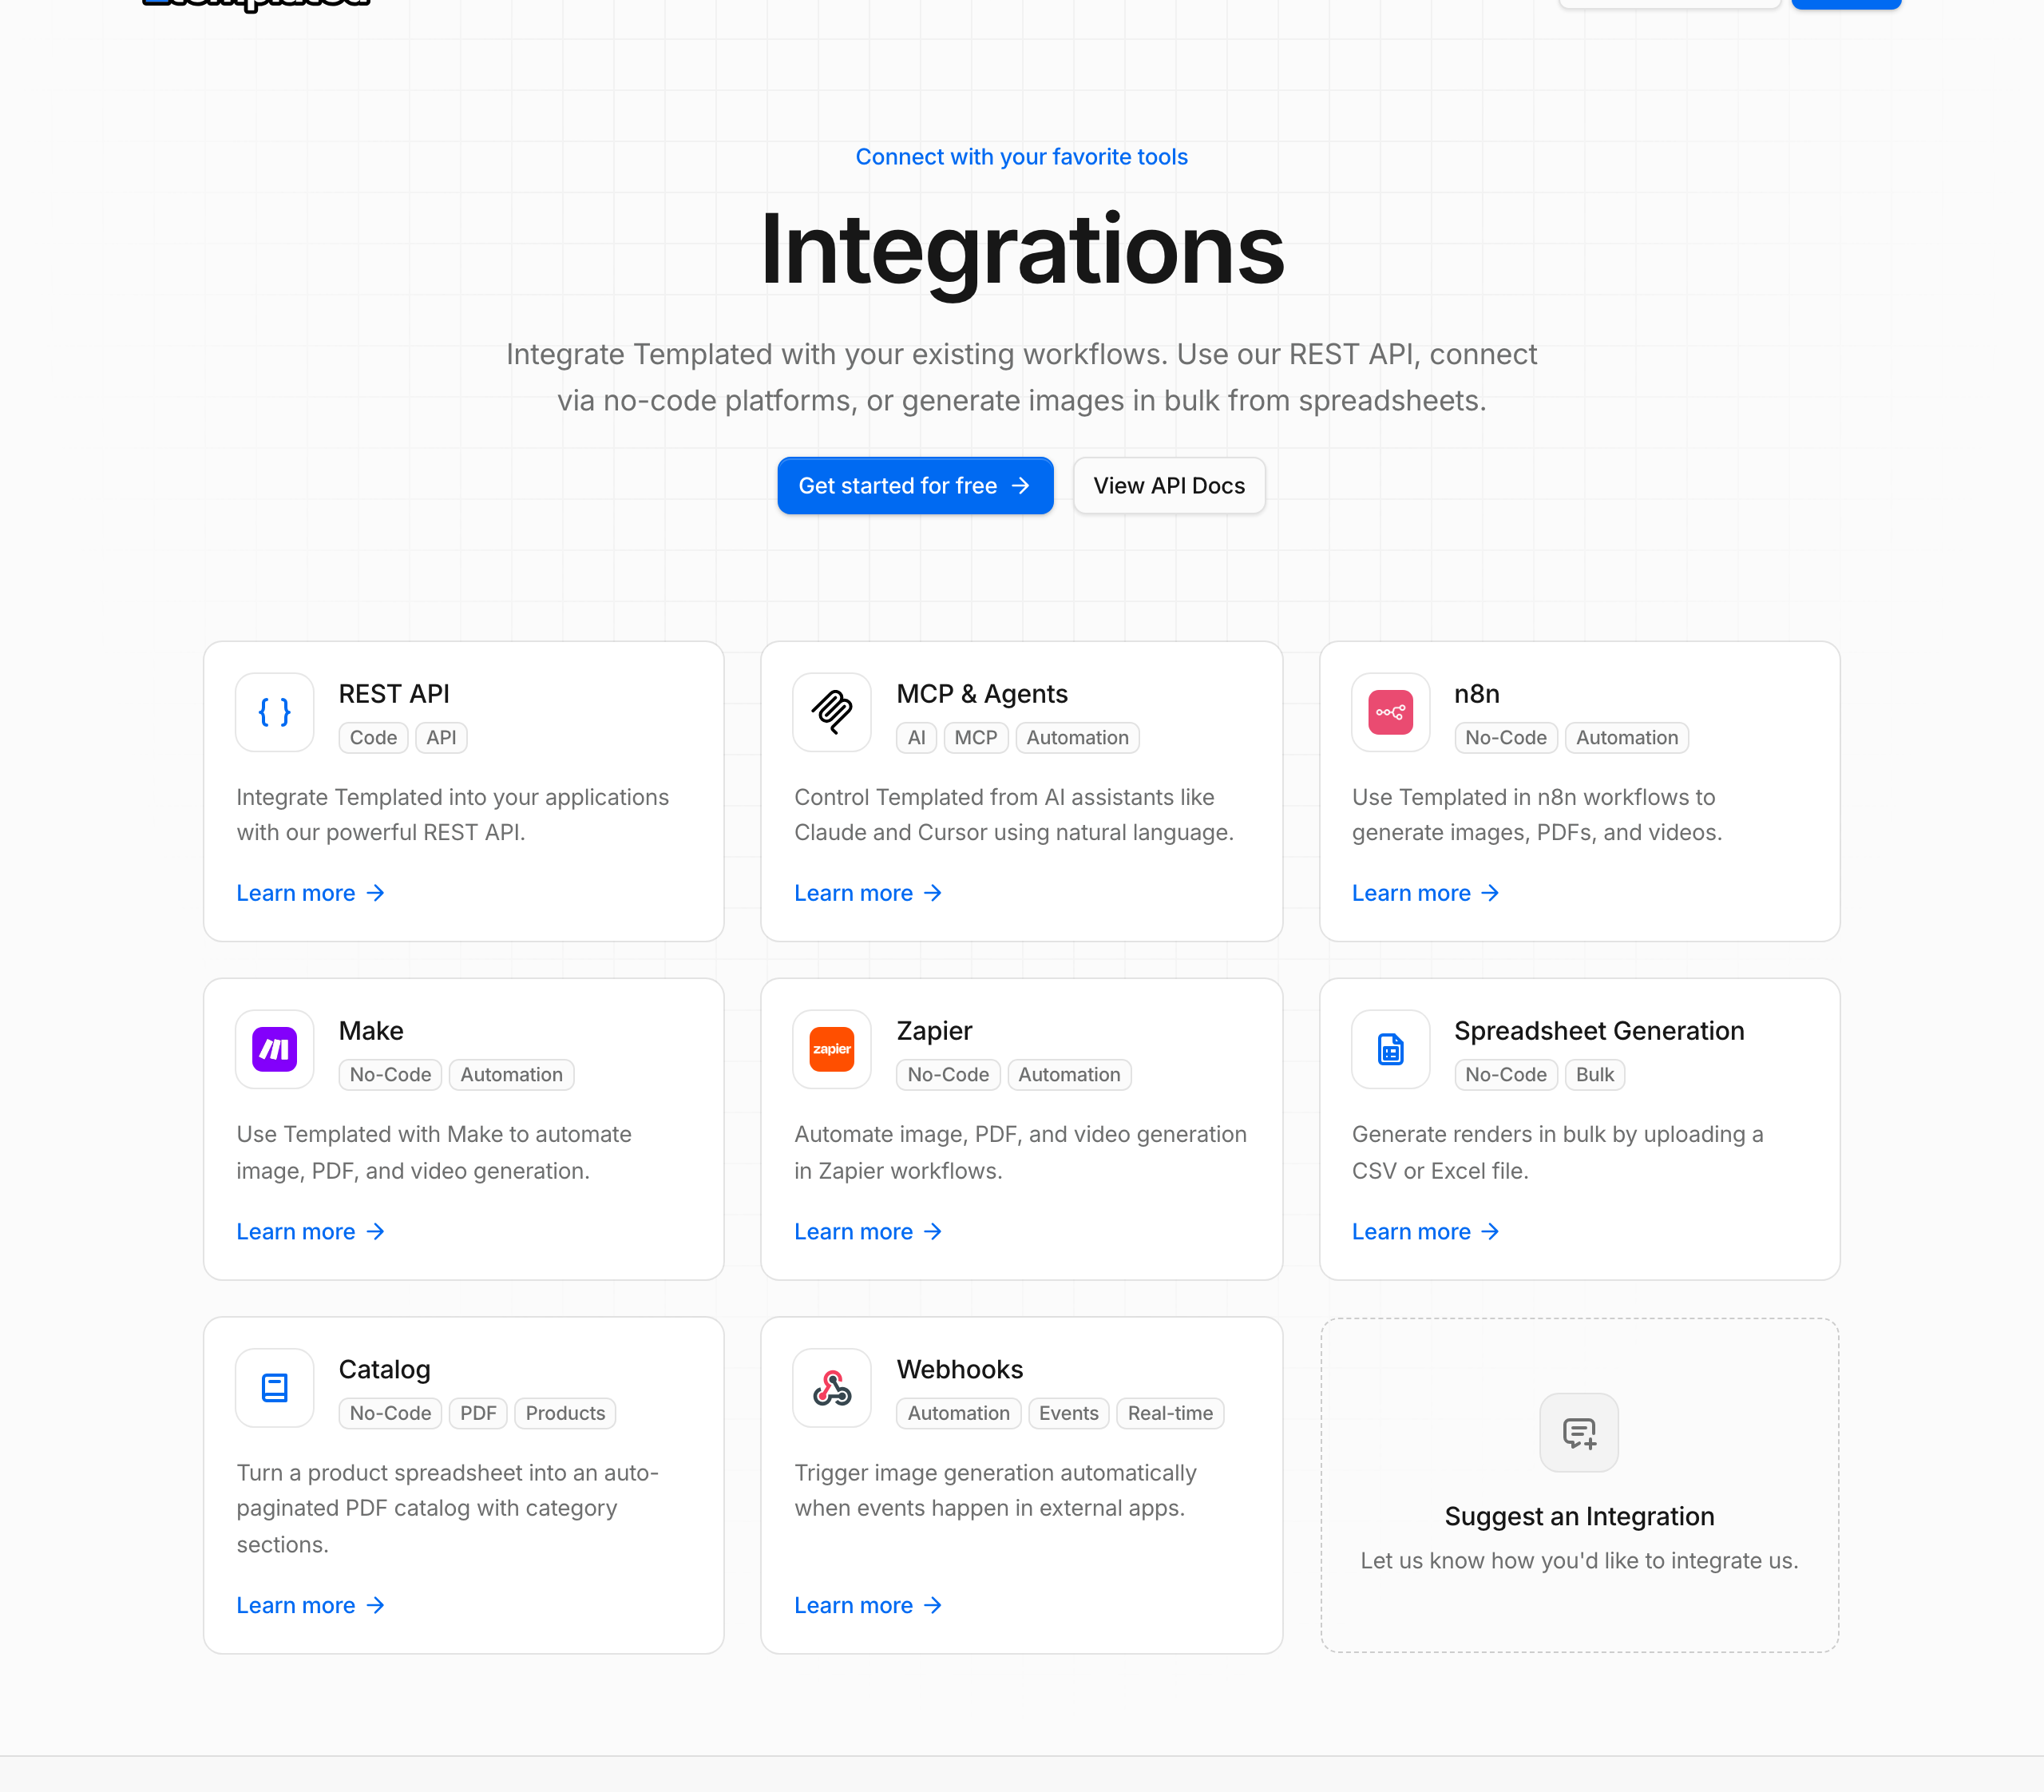Click the Suggest an Integration chat icon
The height and width of the screenshot is (1792, 2044).
click(x=1579, y=1433)
